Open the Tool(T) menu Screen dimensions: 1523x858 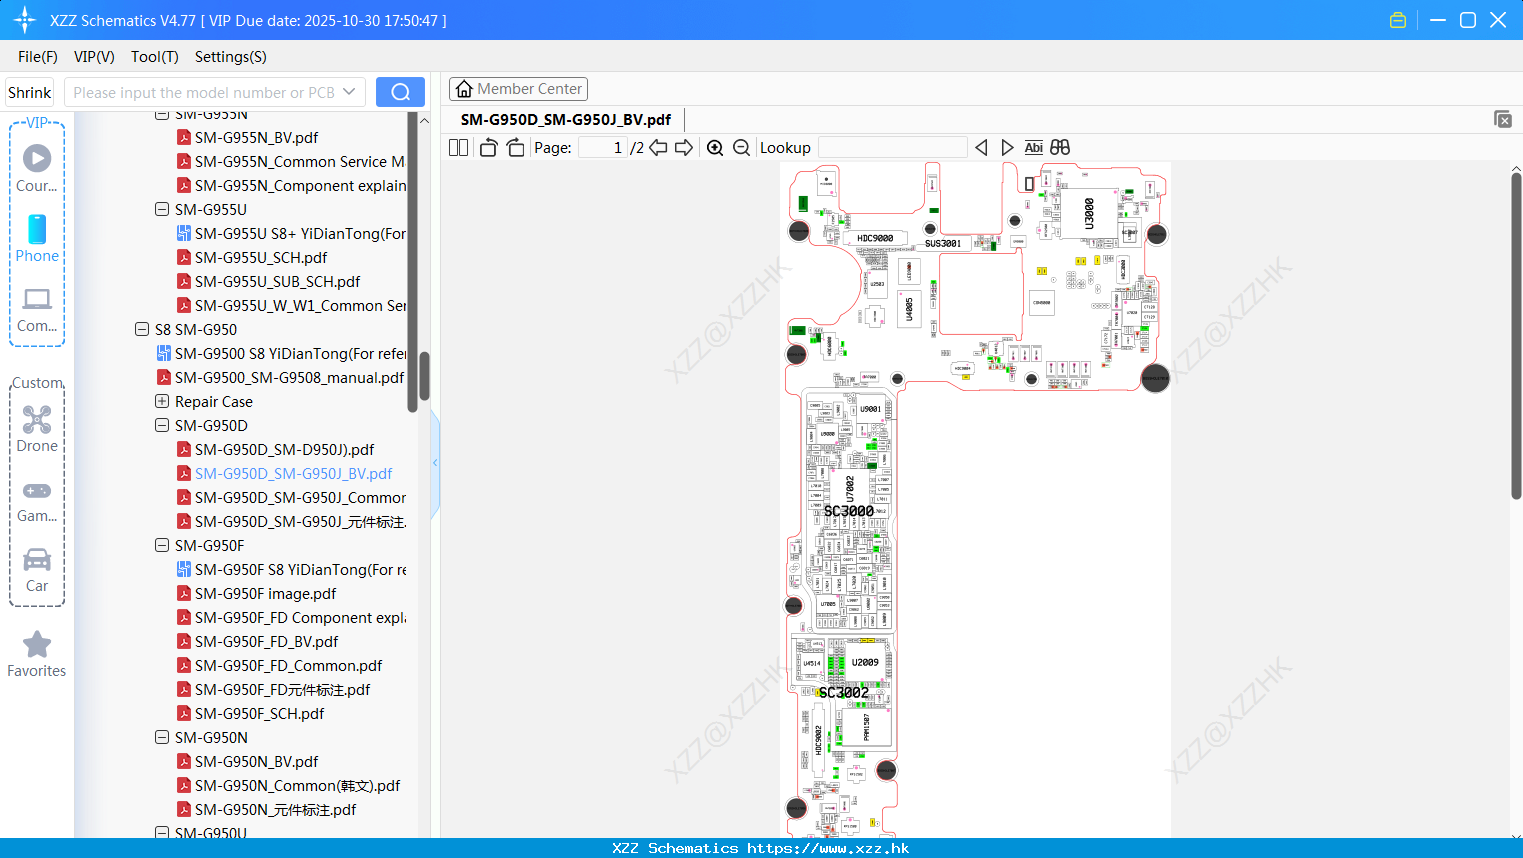(155, 57)
